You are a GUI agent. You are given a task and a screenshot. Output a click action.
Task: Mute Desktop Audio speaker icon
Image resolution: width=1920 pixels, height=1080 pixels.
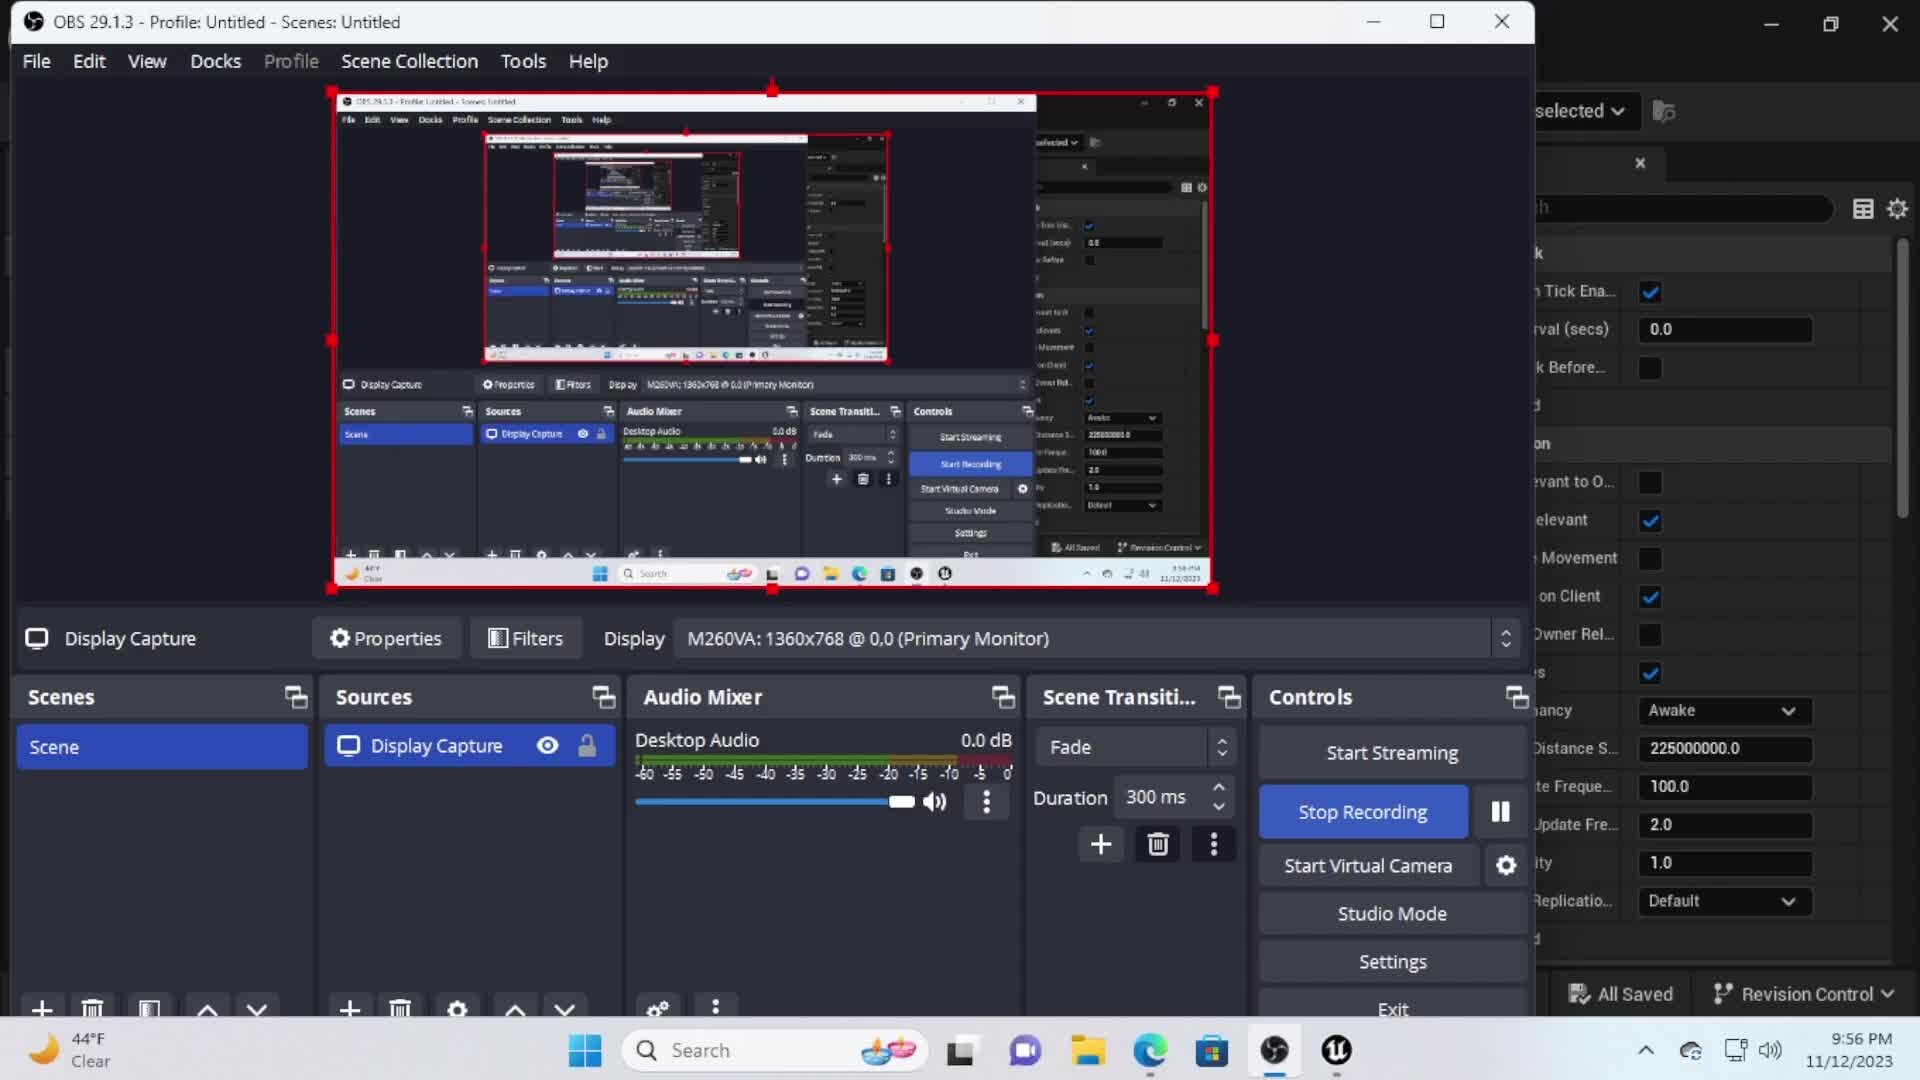pos(935,802)
